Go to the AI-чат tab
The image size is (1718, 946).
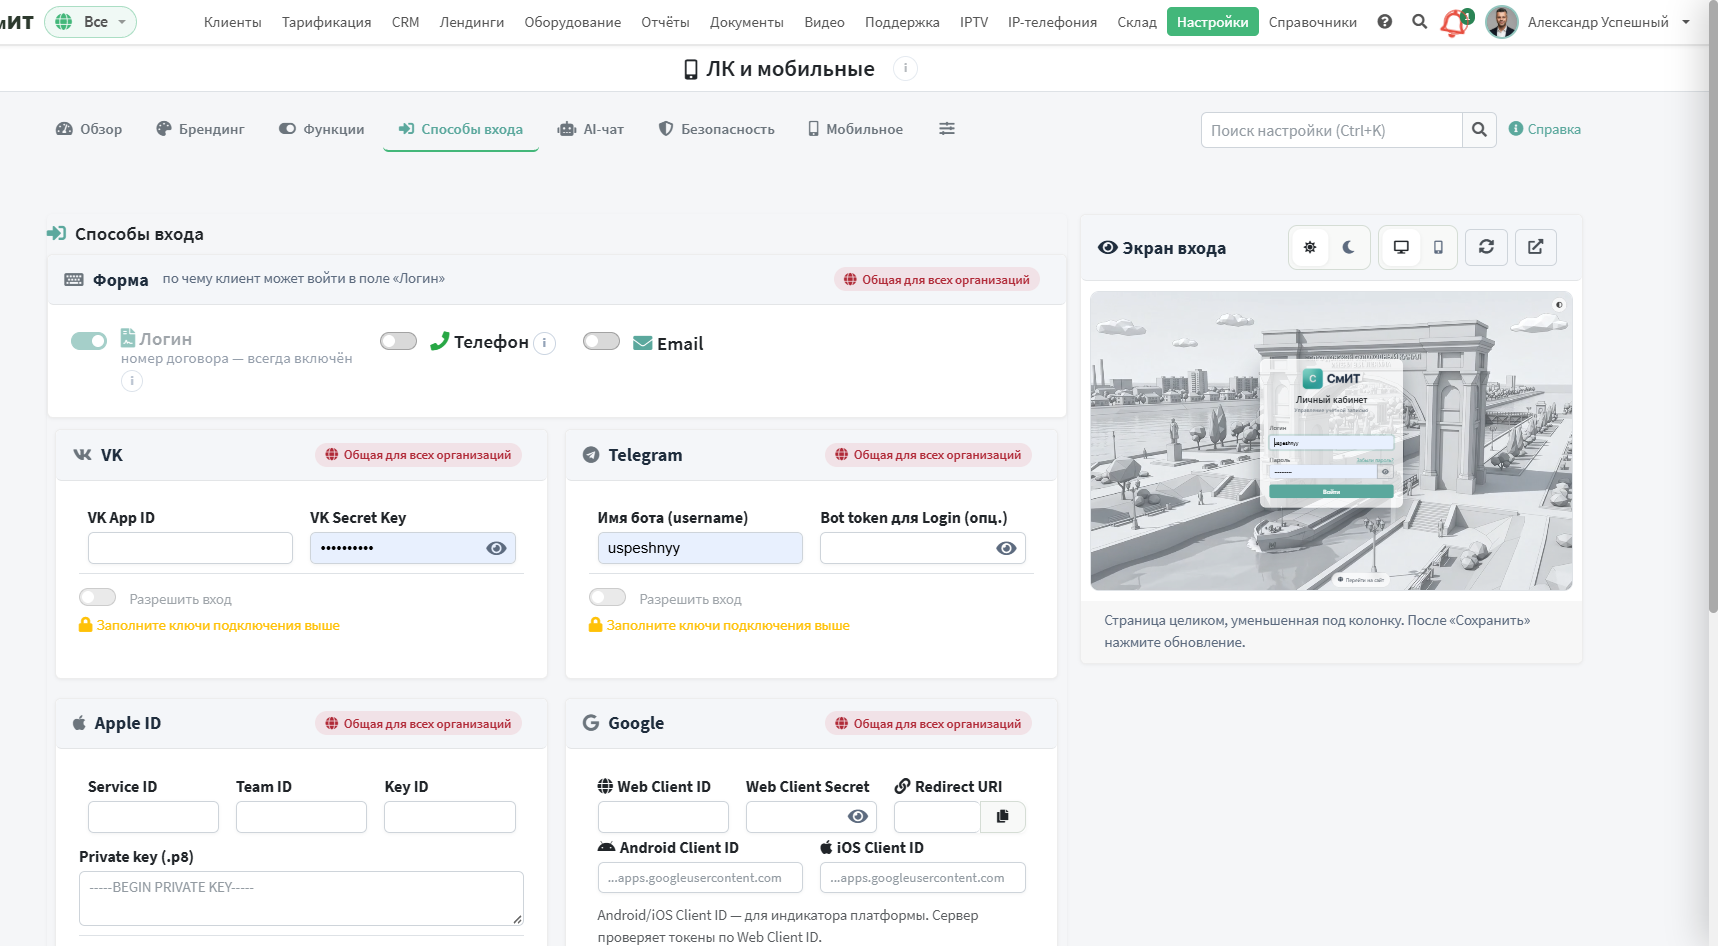(591, 129)
